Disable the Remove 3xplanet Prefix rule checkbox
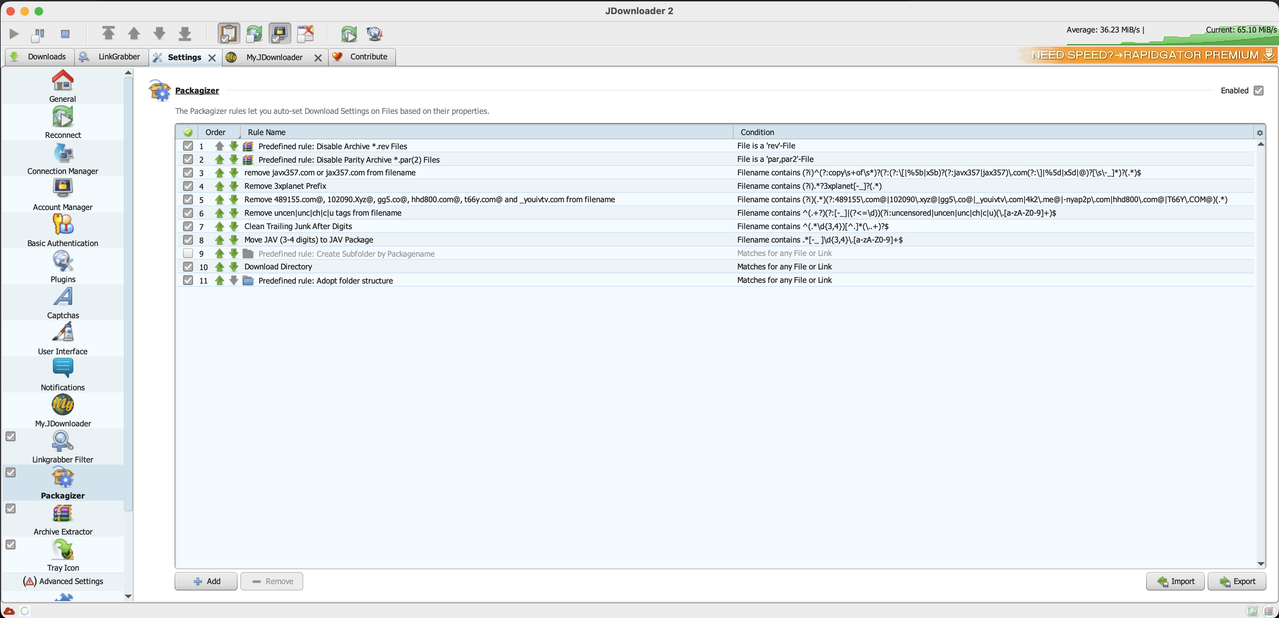Image resolution: width=1279 pixels, height=618 pixels. tap(188, 186)
